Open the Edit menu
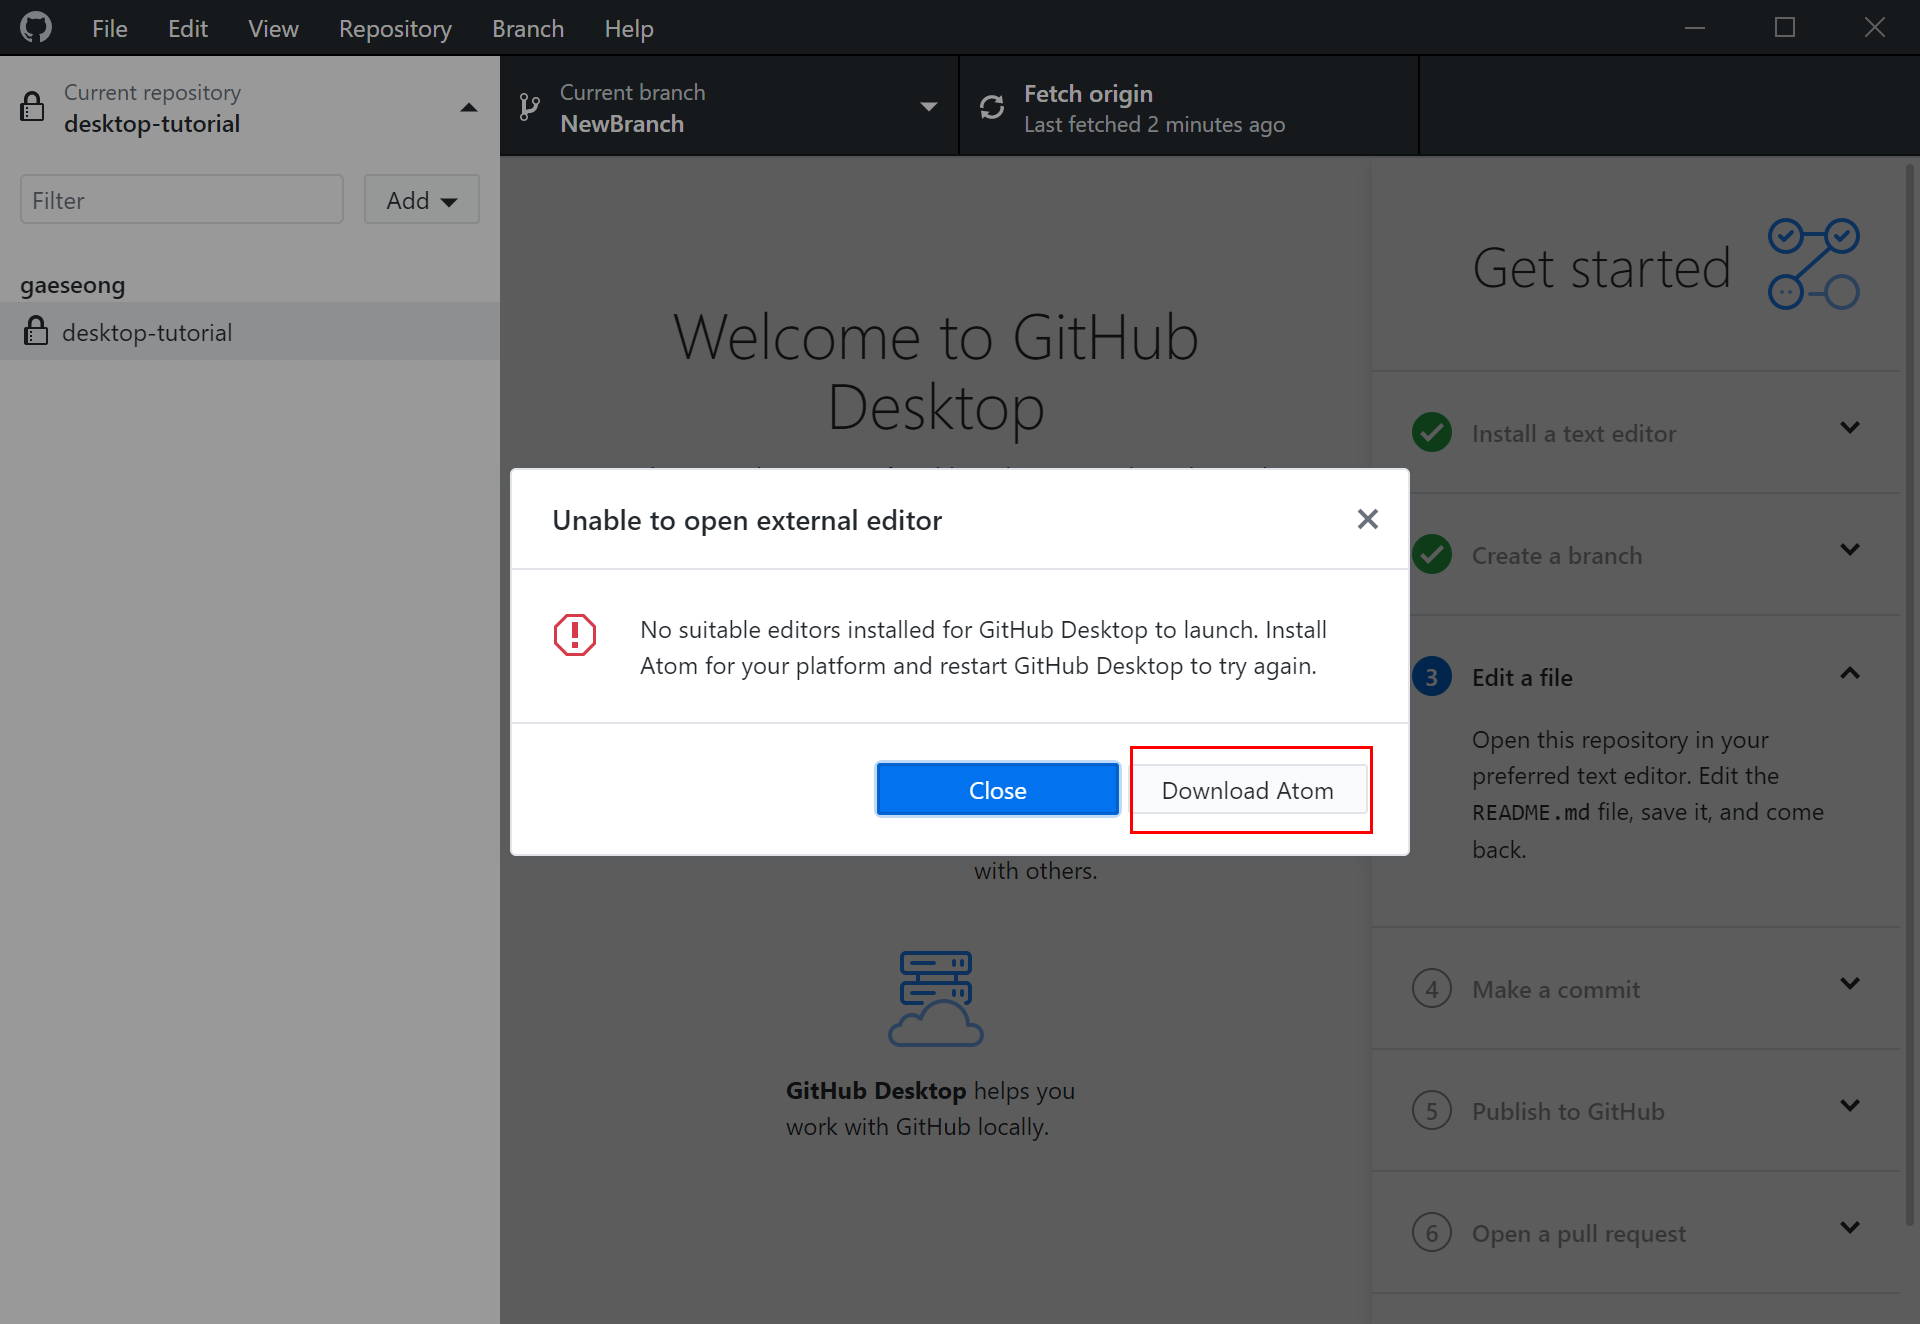This screenshot has width=1920, height=1324. pos(188,28)
